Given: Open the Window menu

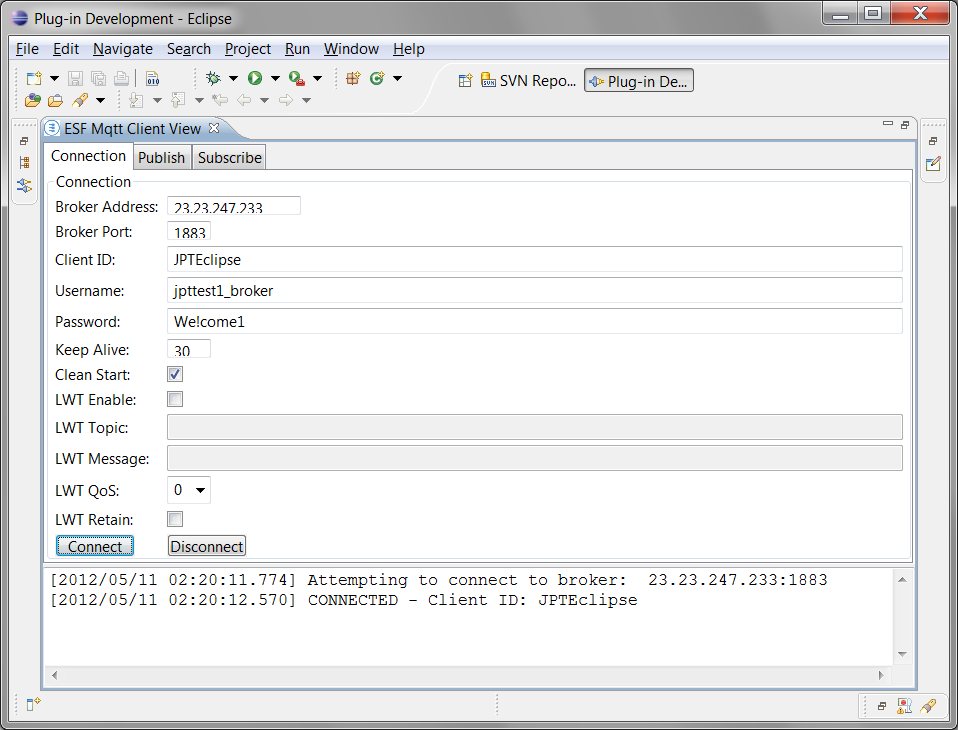Looking at the screenshot, I should pyautogui.click(x=351, y=49).
